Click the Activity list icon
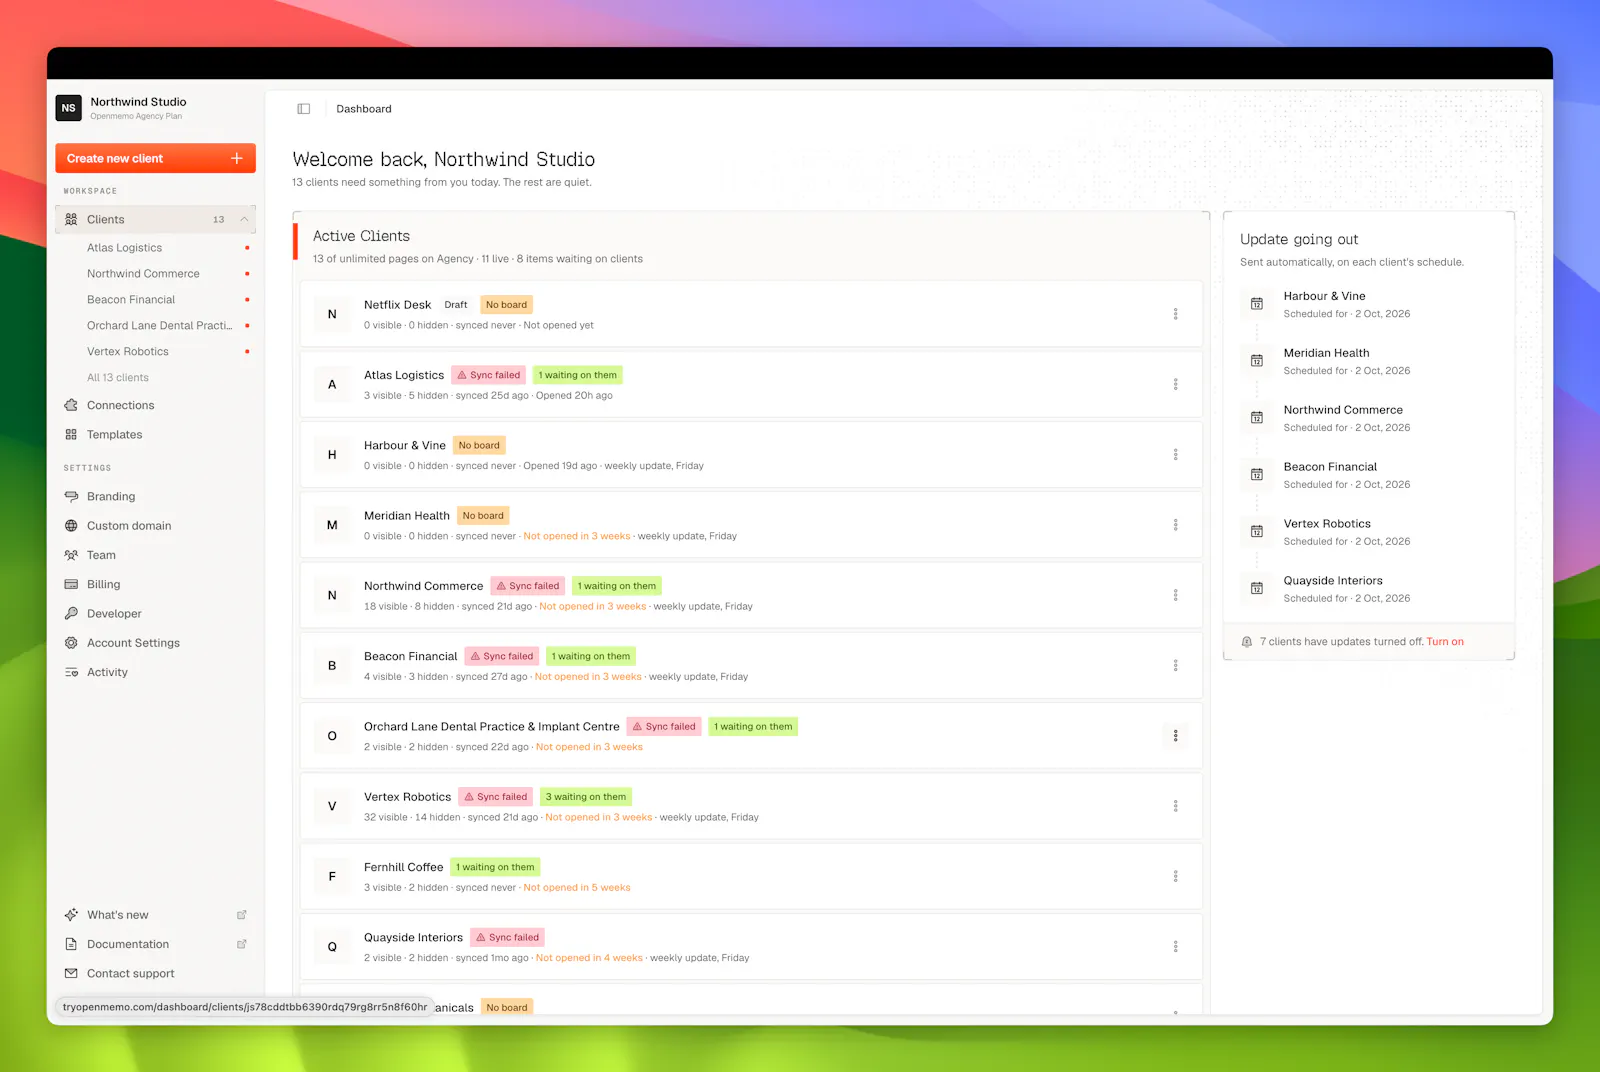 coord(71,672)
